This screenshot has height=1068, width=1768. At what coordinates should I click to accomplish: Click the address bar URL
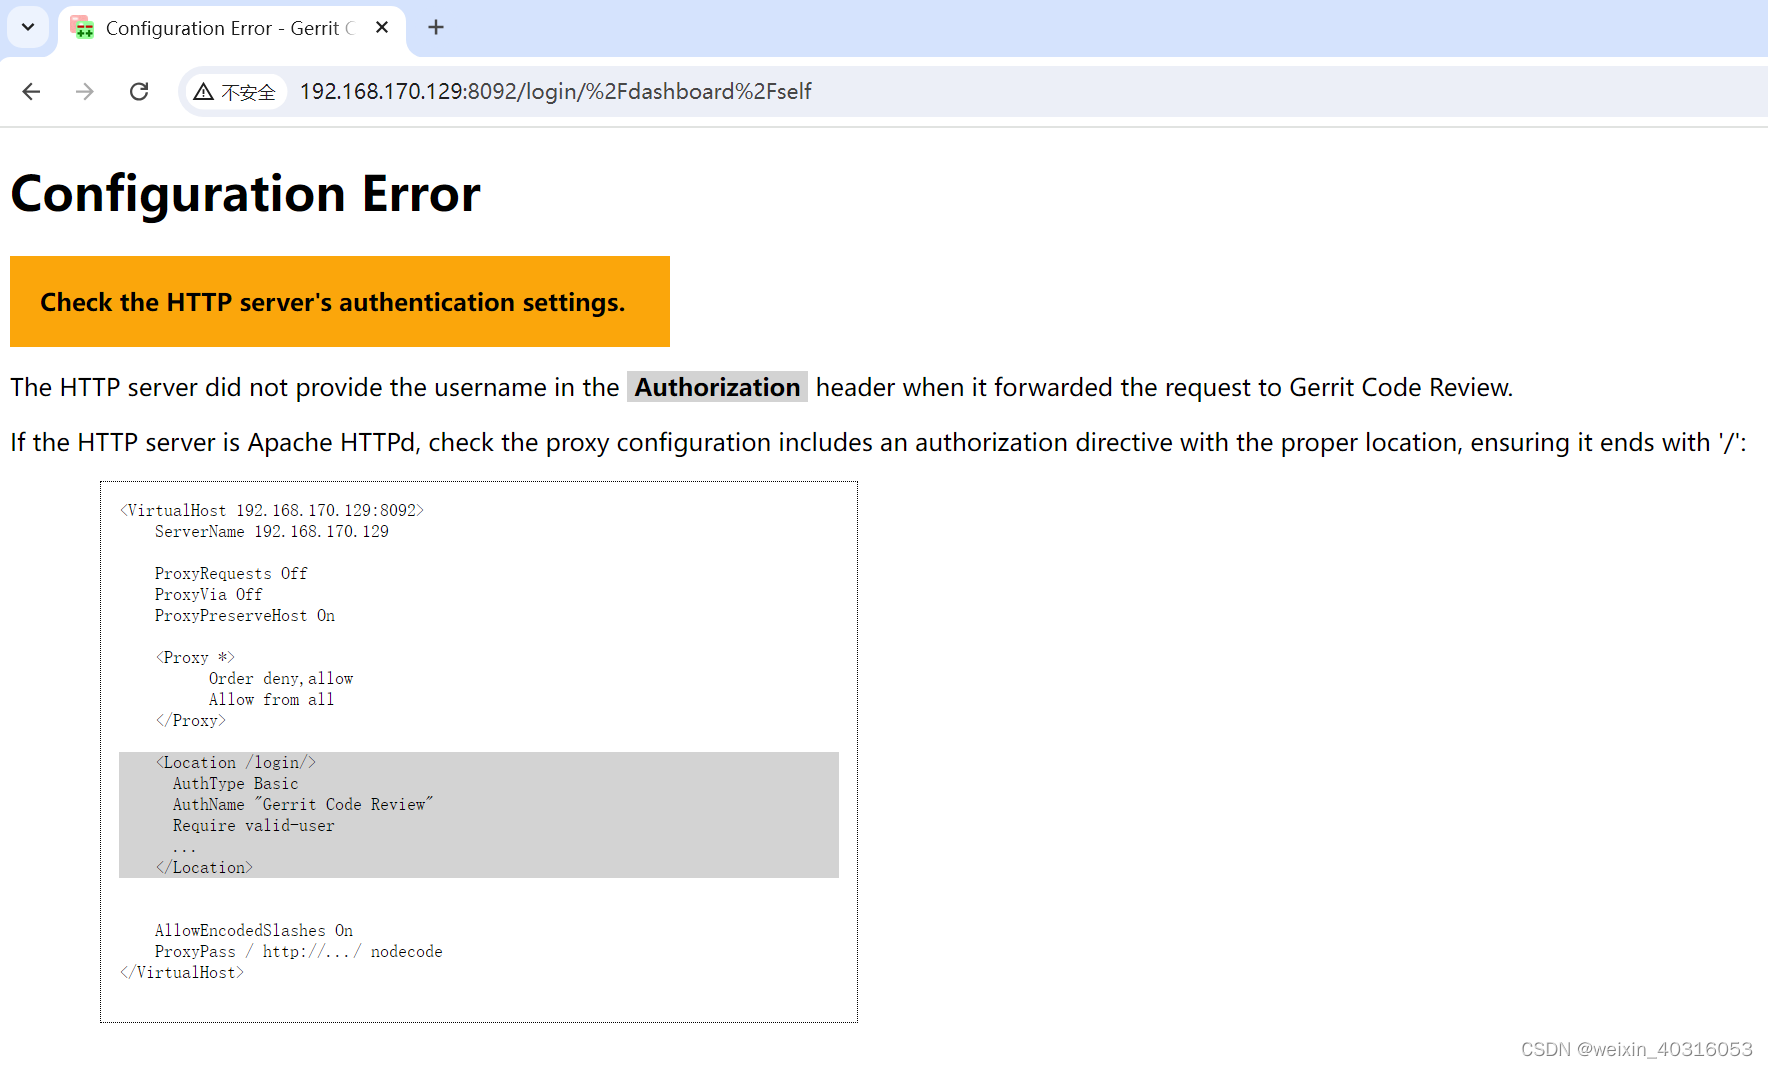[x=556, y=92]
